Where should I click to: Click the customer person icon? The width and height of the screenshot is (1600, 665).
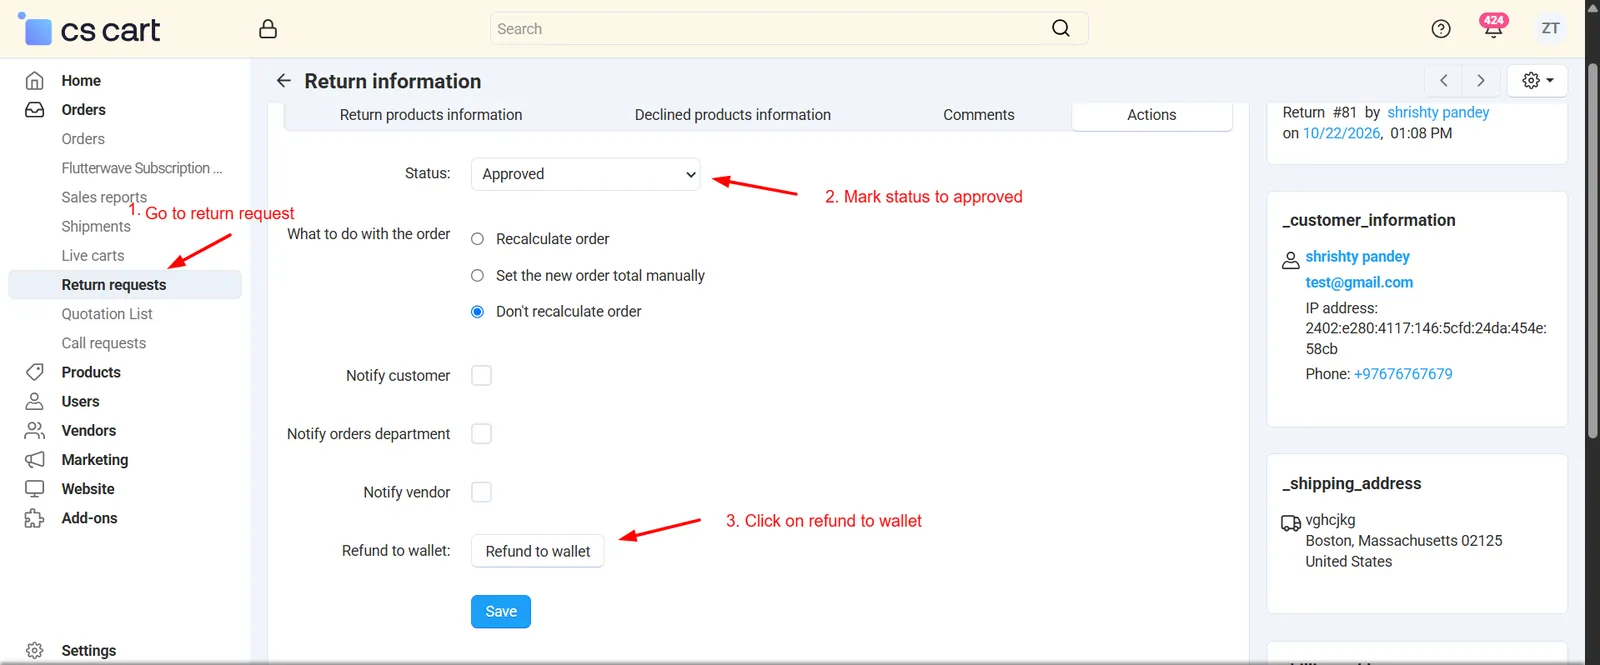1291,261
